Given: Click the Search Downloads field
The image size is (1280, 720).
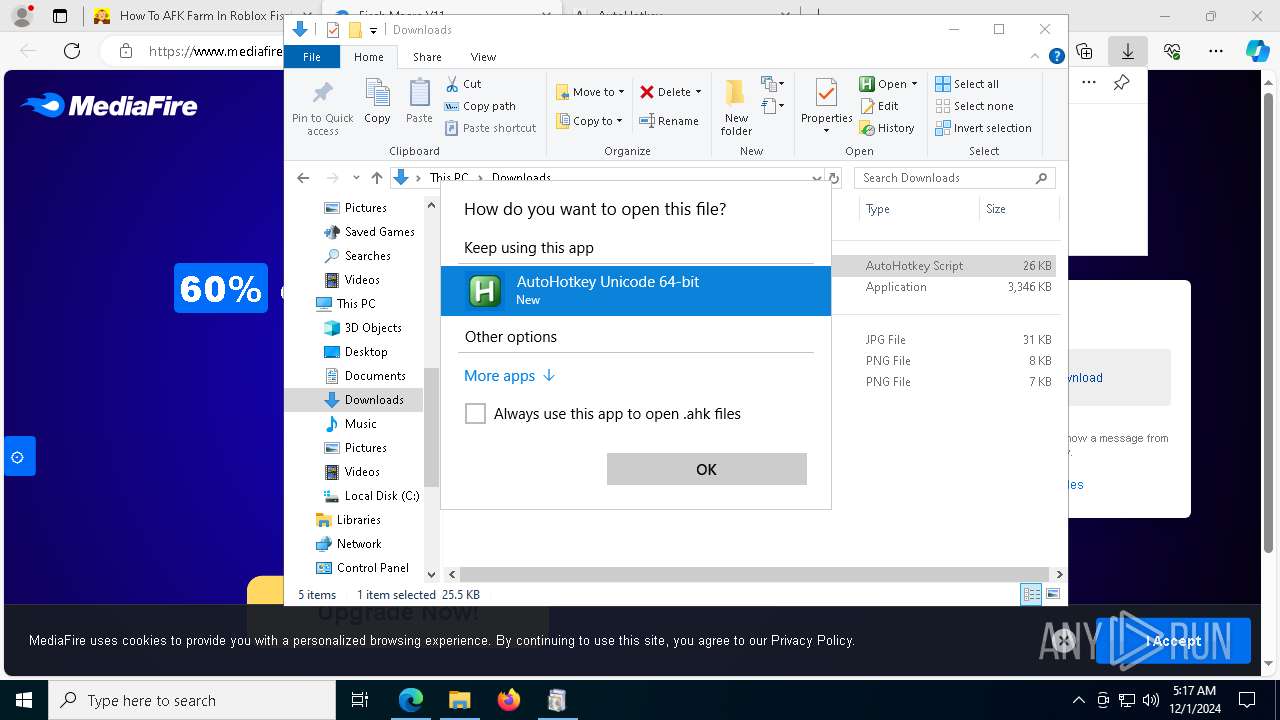Looking at the screenshot, I should 955,178.
